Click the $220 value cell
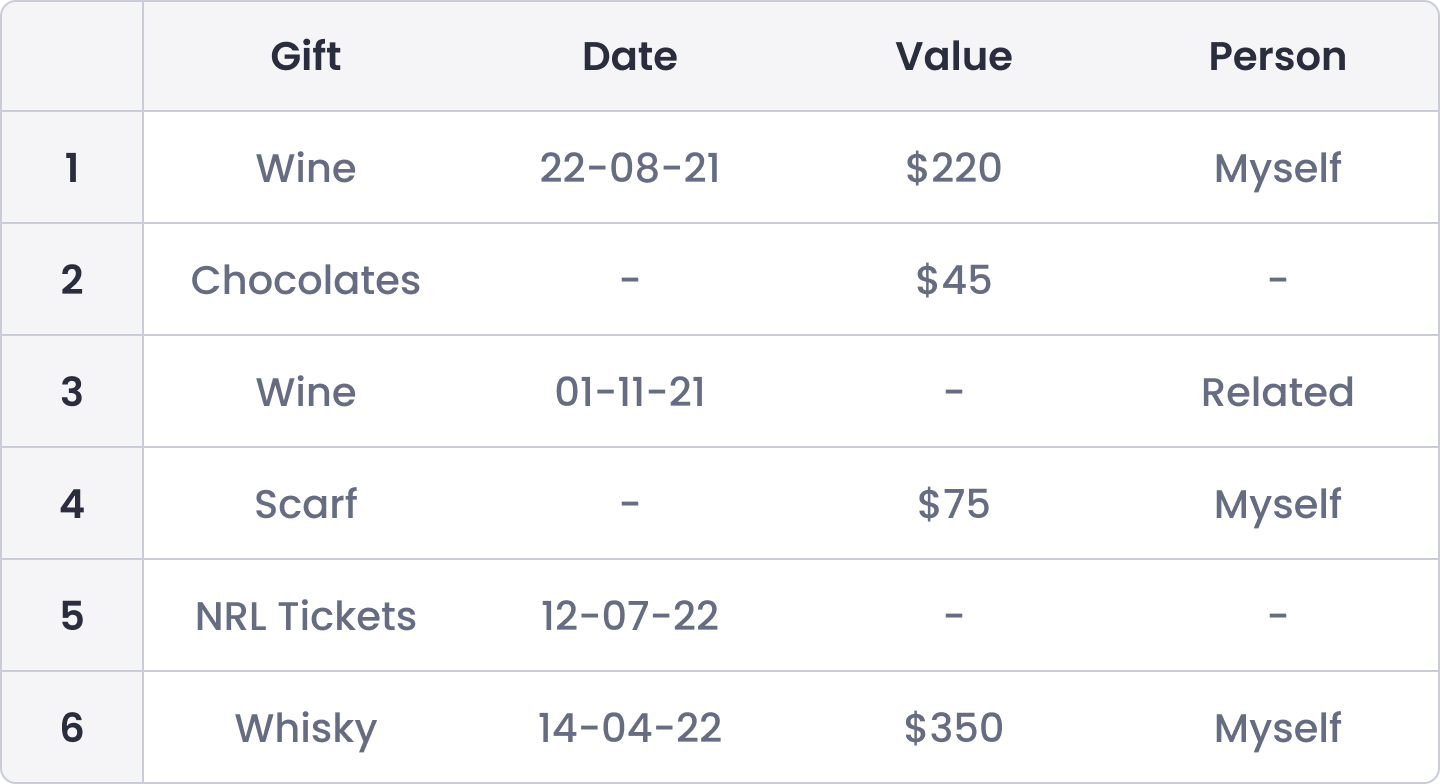 click(x=954, y=167)
